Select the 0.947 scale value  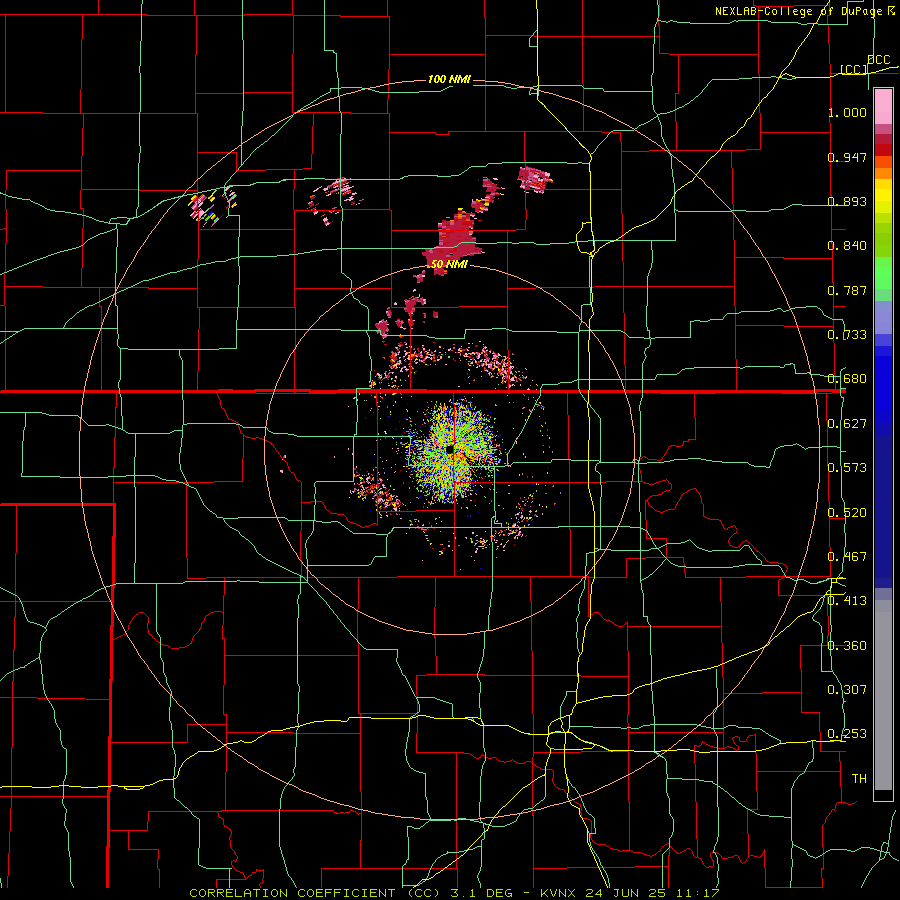click(x=847, y=157)
